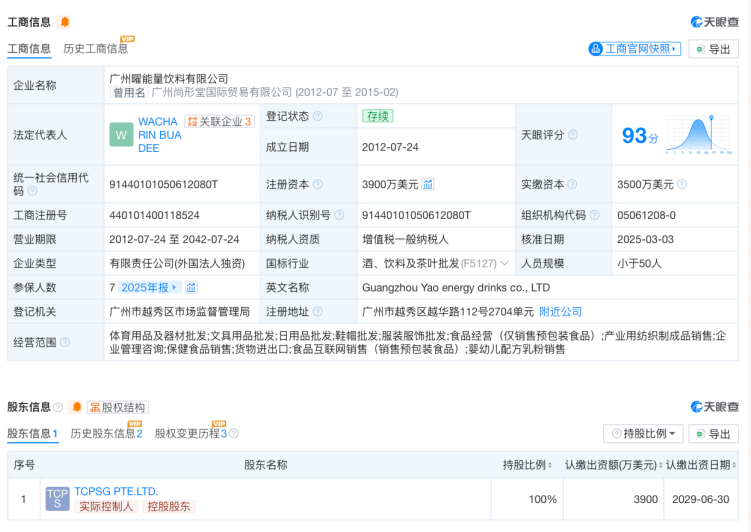Click bell alert icon in 股东信息 section
The width and height of the screenshot is (751, 532).
point(76,407)
